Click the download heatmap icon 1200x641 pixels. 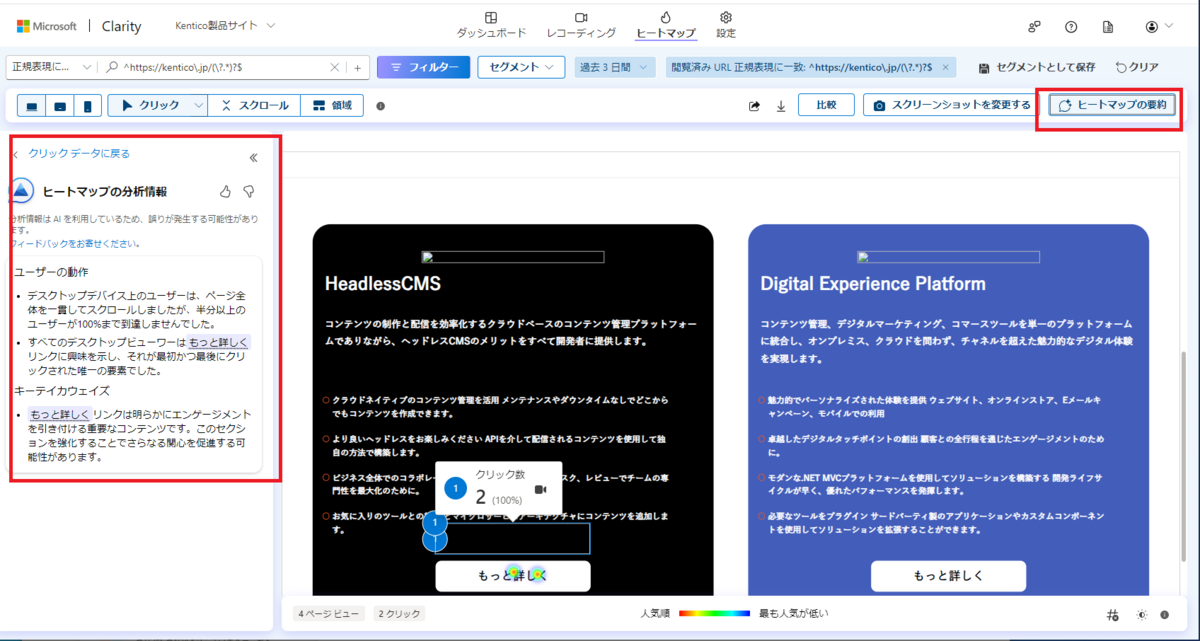tap(781, 106)
